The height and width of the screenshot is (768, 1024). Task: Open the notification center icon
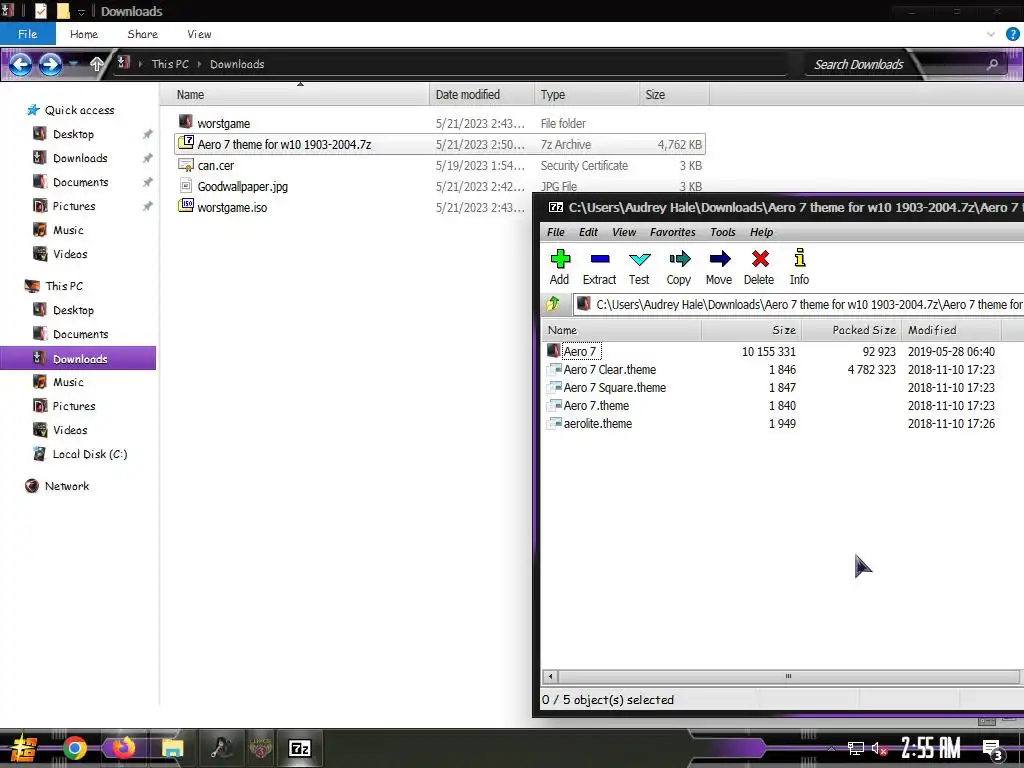click(993, 750)
